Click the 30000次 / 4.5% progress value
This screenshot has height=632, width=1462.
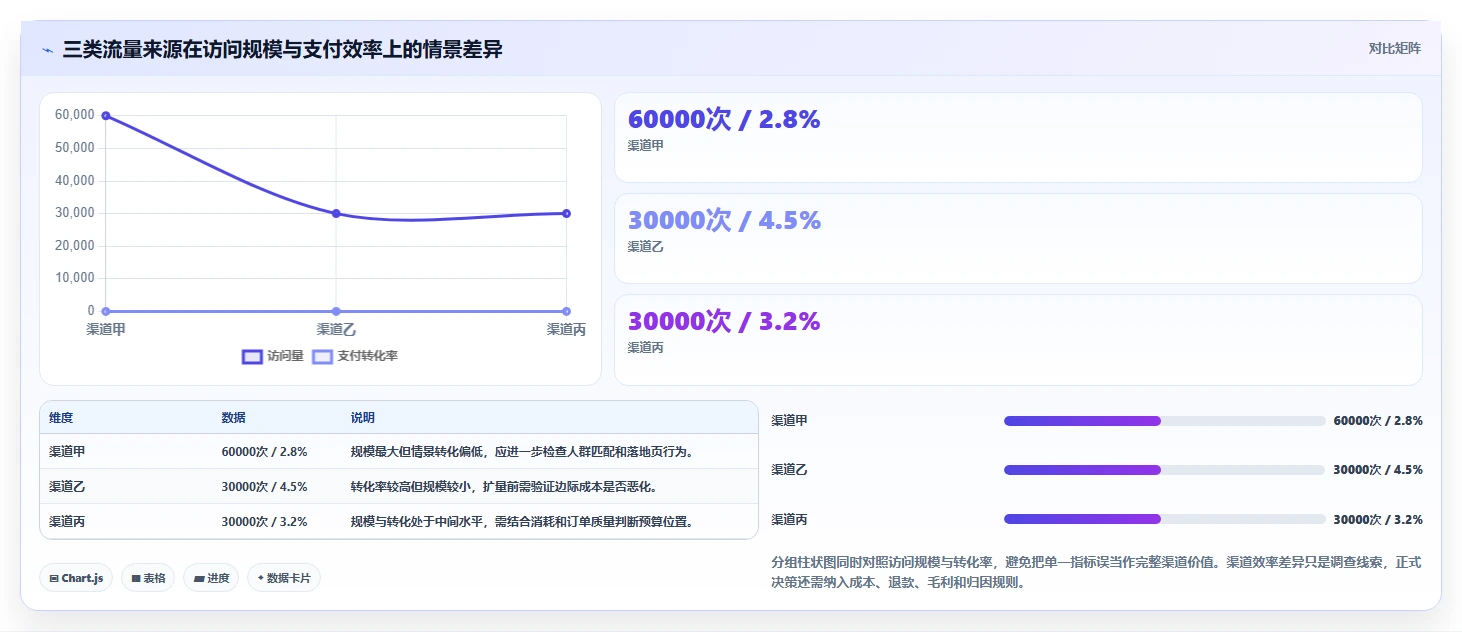[x=1378, y=470]
